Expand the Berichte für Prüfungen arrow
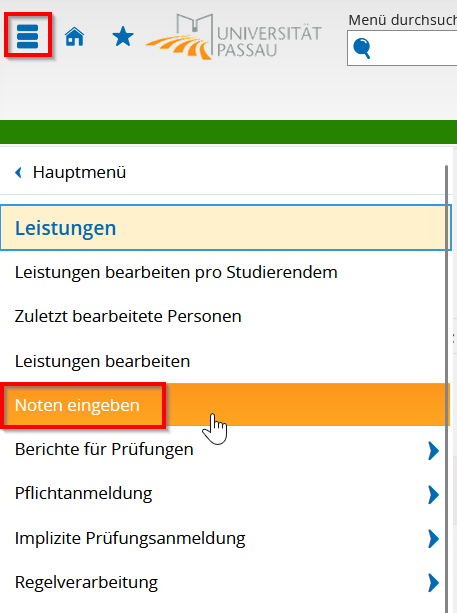The width and height of the screenshot is (457, 613). (x=433, y=451)
